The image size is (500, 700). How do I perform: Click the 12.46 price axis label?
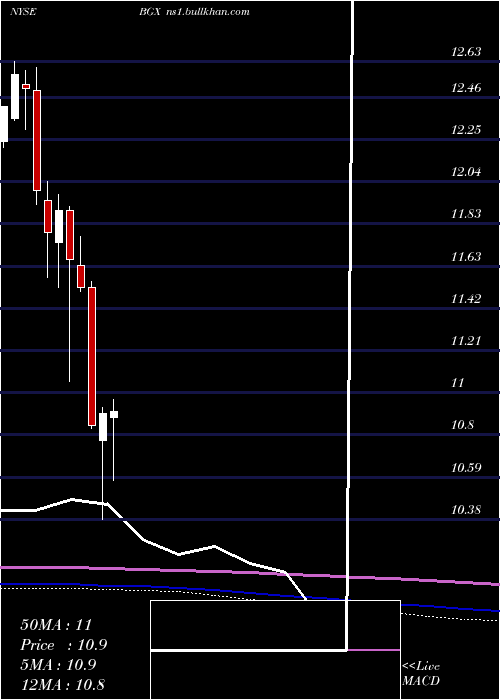466,88
